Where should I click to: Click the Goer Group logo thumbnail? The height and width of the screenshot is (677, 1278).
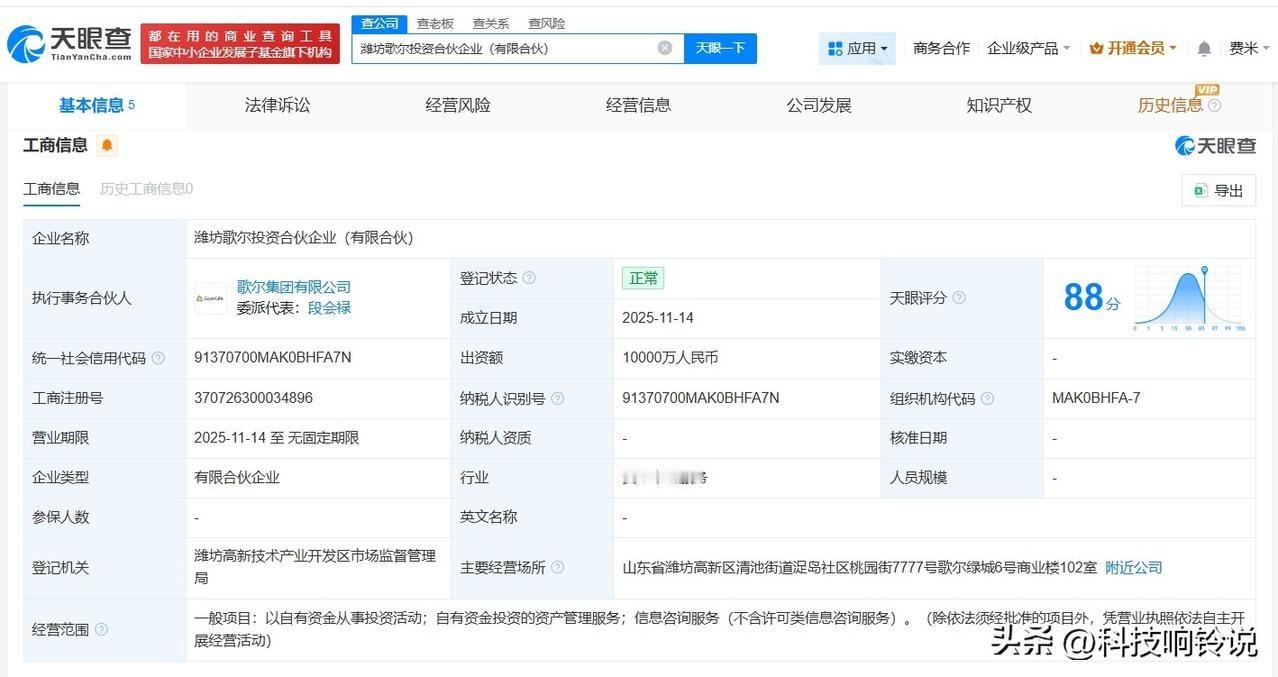[x=209, y=298]
